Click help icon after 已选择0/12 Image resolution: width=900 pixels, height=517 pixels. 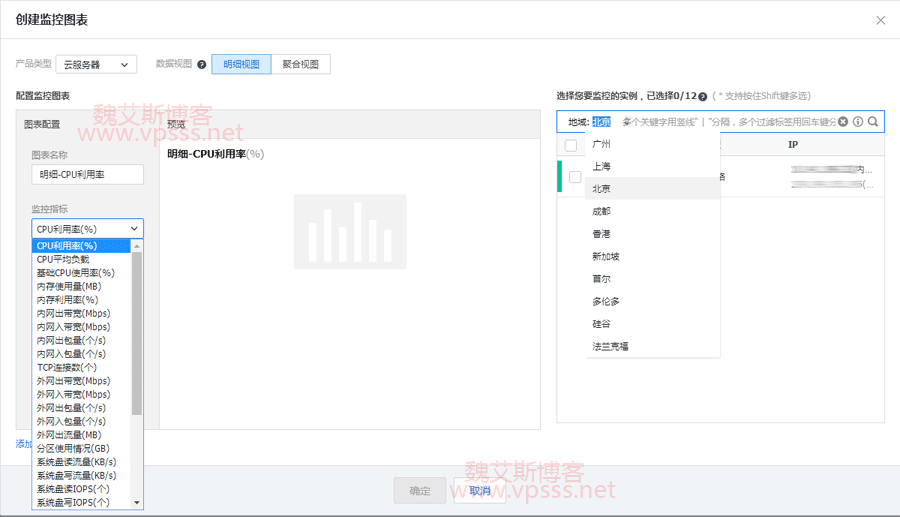703,97
